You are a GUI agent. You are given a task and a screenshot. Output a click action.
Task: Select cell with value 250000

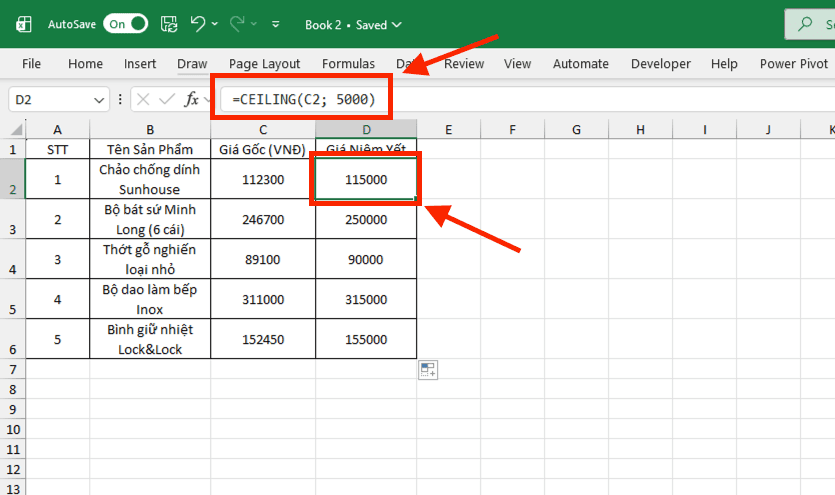[x=366, y=219]
